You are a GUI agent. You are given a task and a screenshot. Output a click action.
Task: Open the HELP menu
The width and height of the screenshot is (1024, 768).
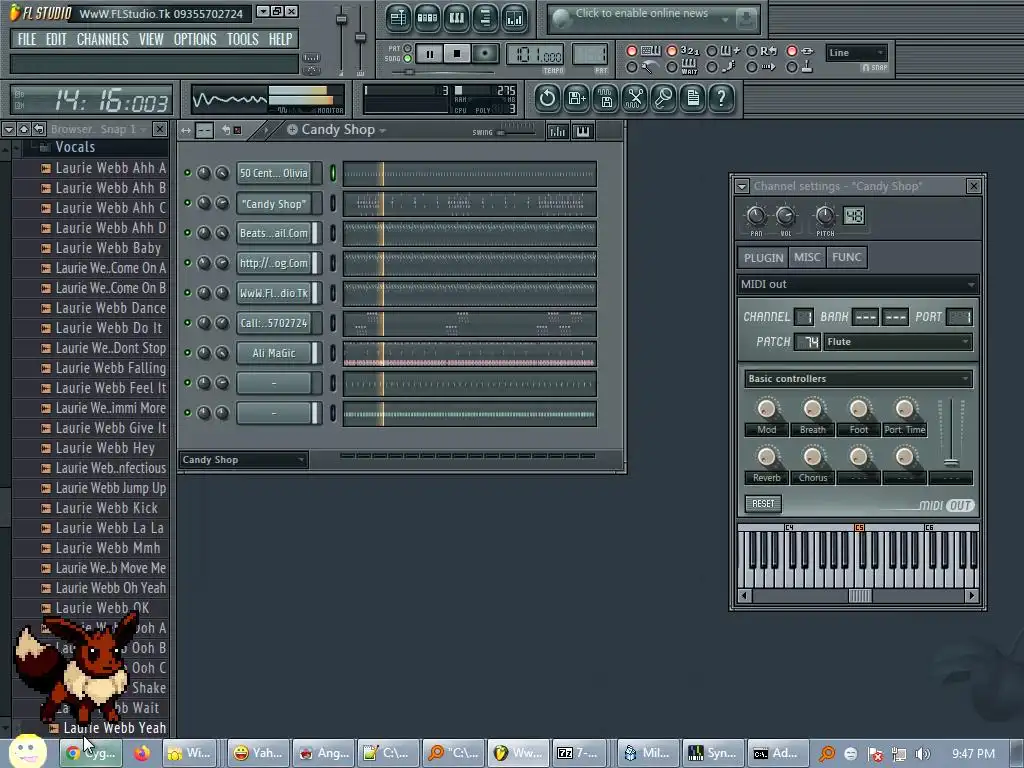tap(280, 39)
